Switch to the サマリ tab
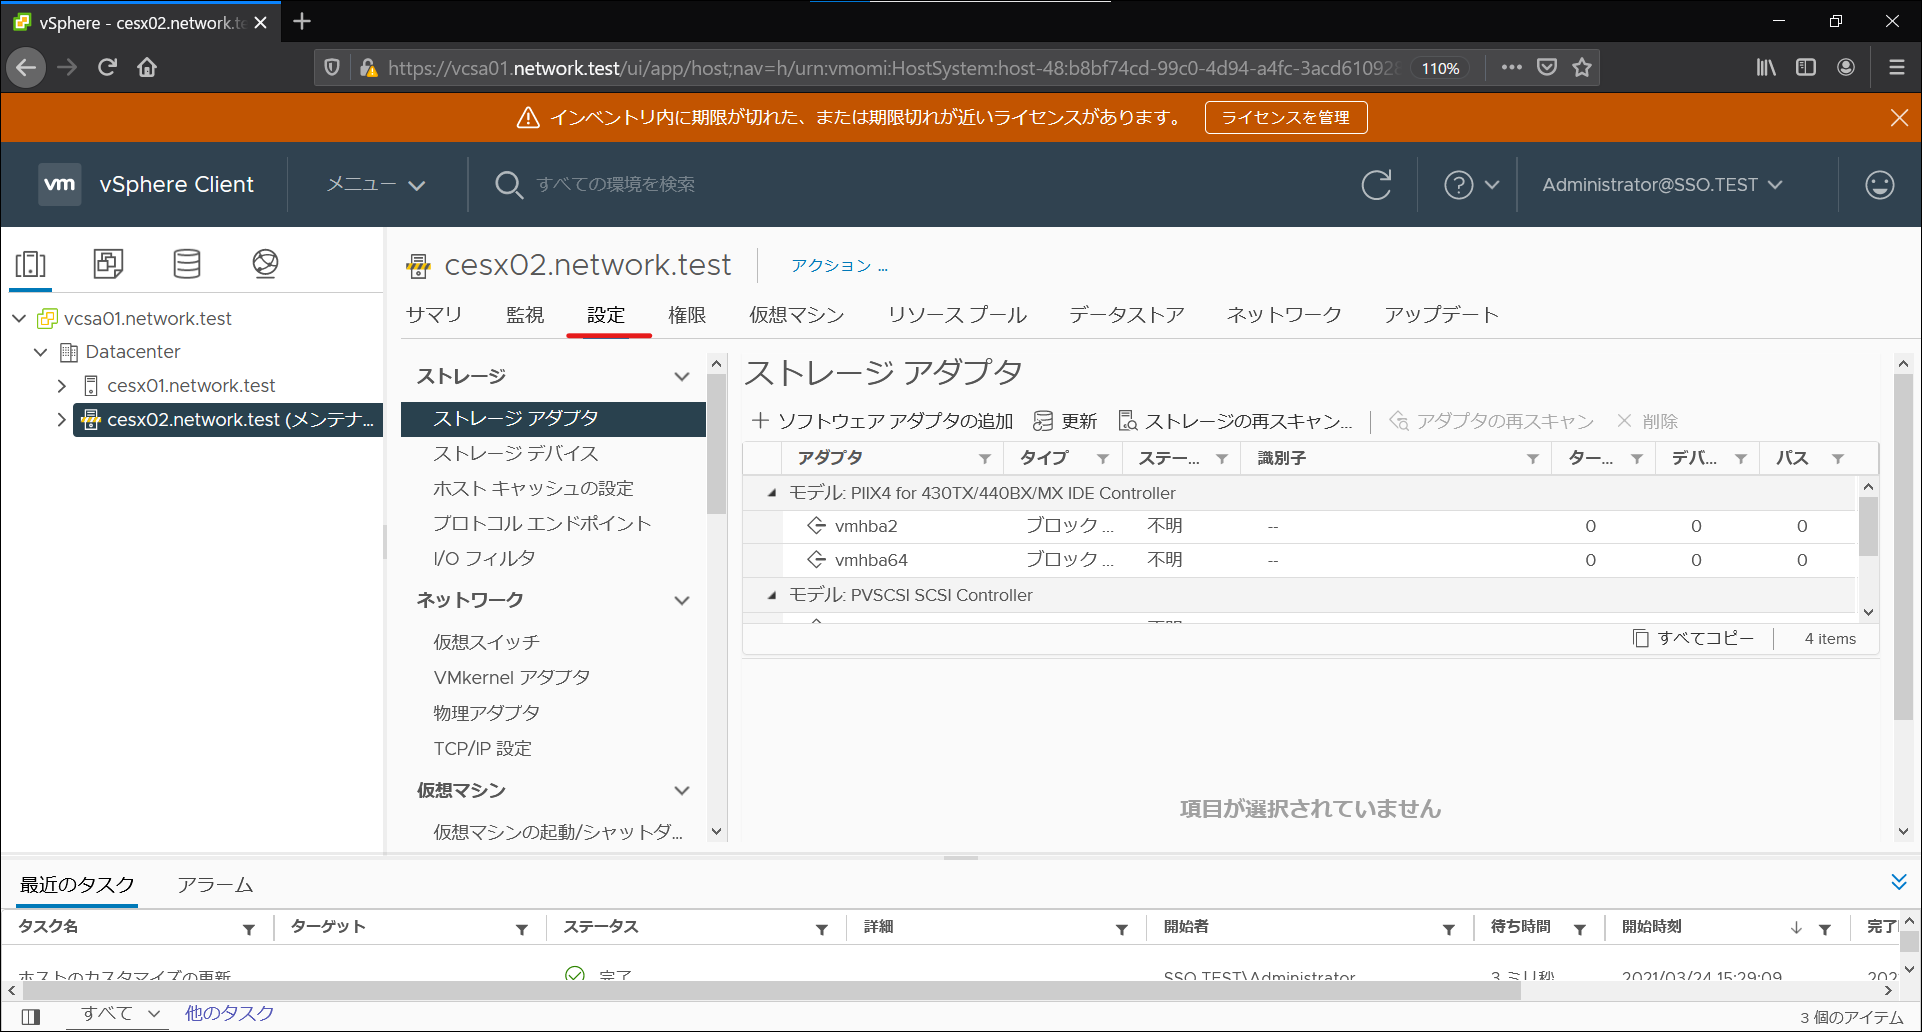 (434, 315)
